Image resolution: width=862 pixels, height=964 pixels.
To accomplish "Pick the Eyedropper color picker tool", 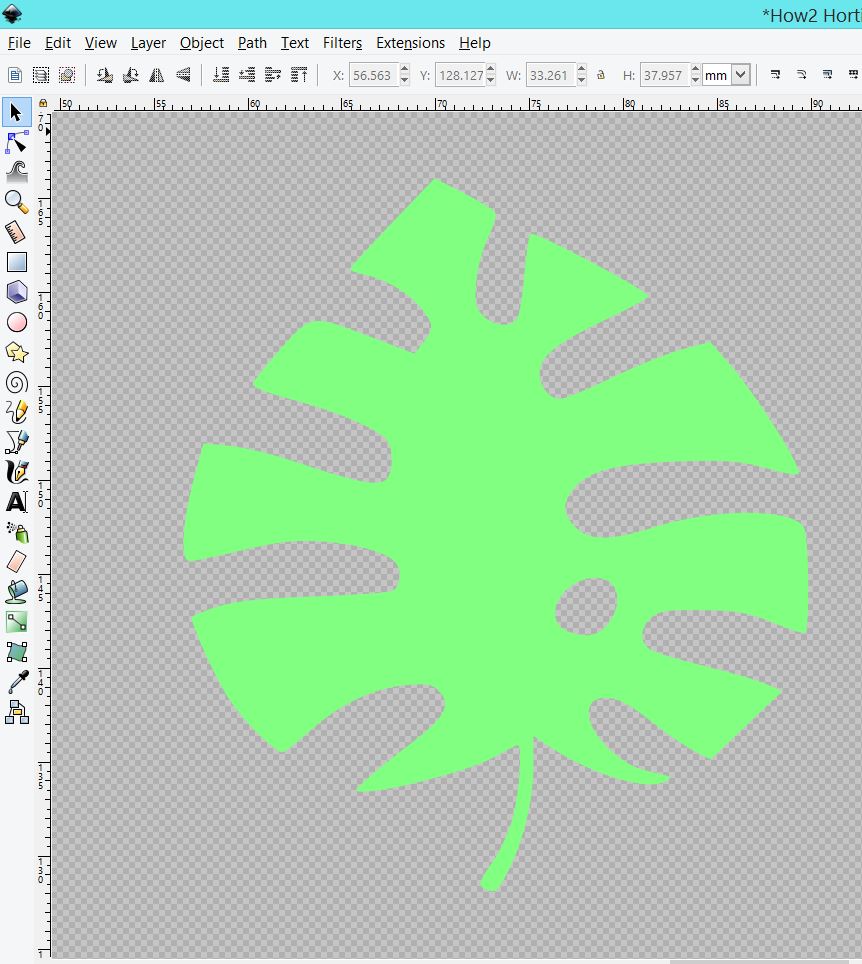I will pyautogui.click(x=16, y=682).
